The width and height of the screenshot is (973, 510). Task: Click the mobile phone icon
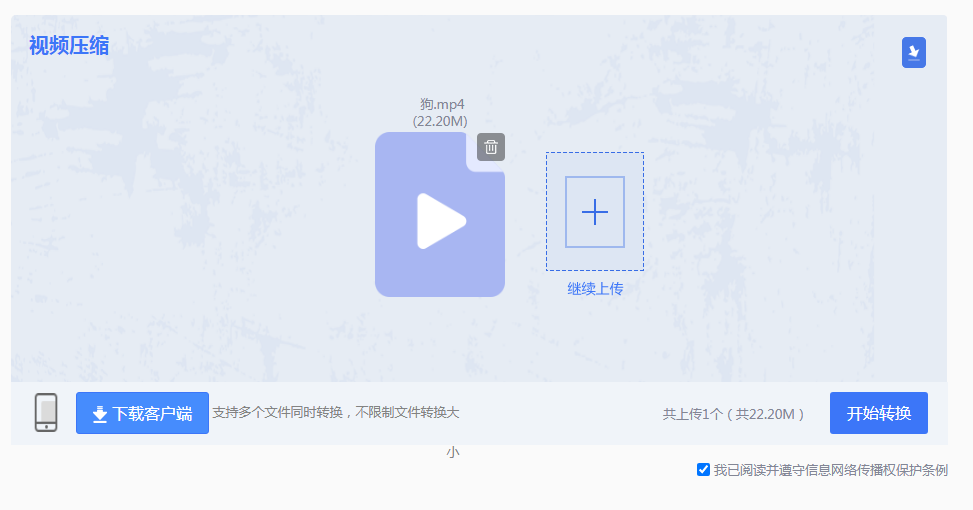click(x=46, y=413)
